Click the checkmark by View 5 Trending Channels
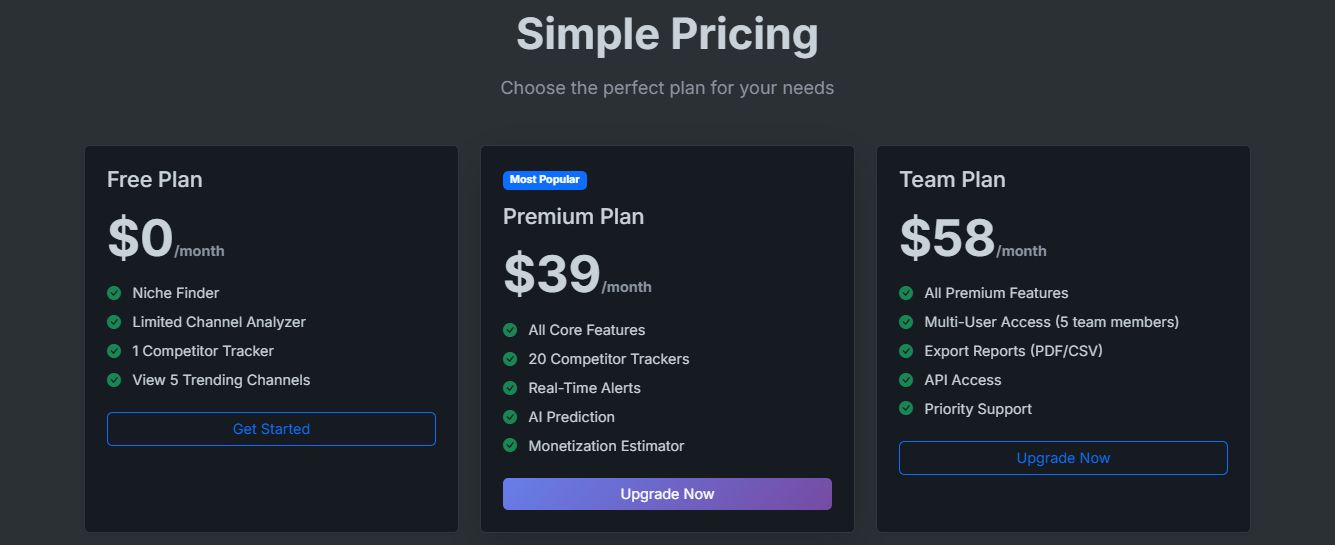Screen dimensions: 1335x545 pos(114,380)
